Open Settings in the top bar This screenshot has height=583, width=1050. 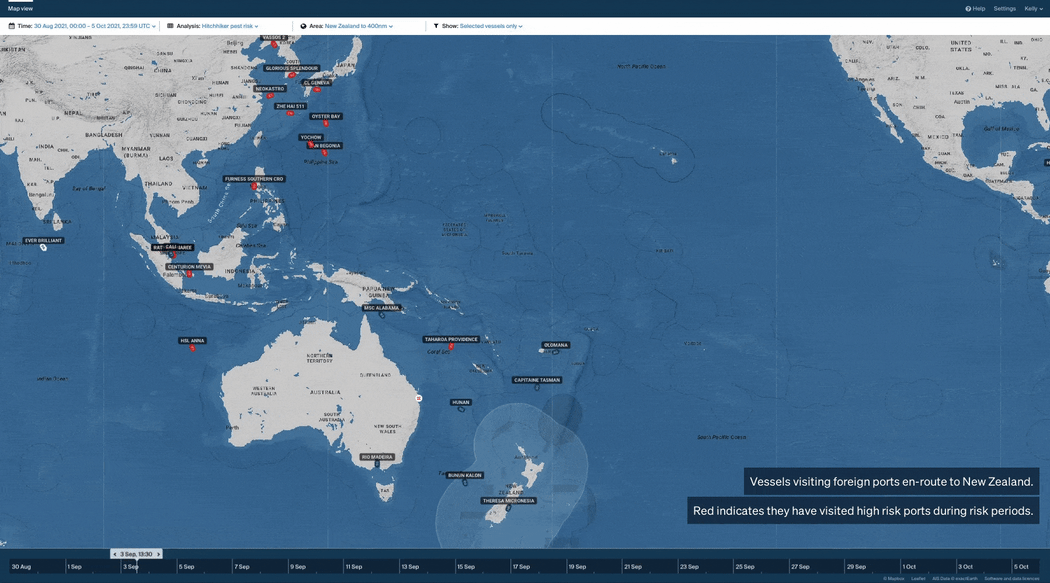pos(1004,9)
